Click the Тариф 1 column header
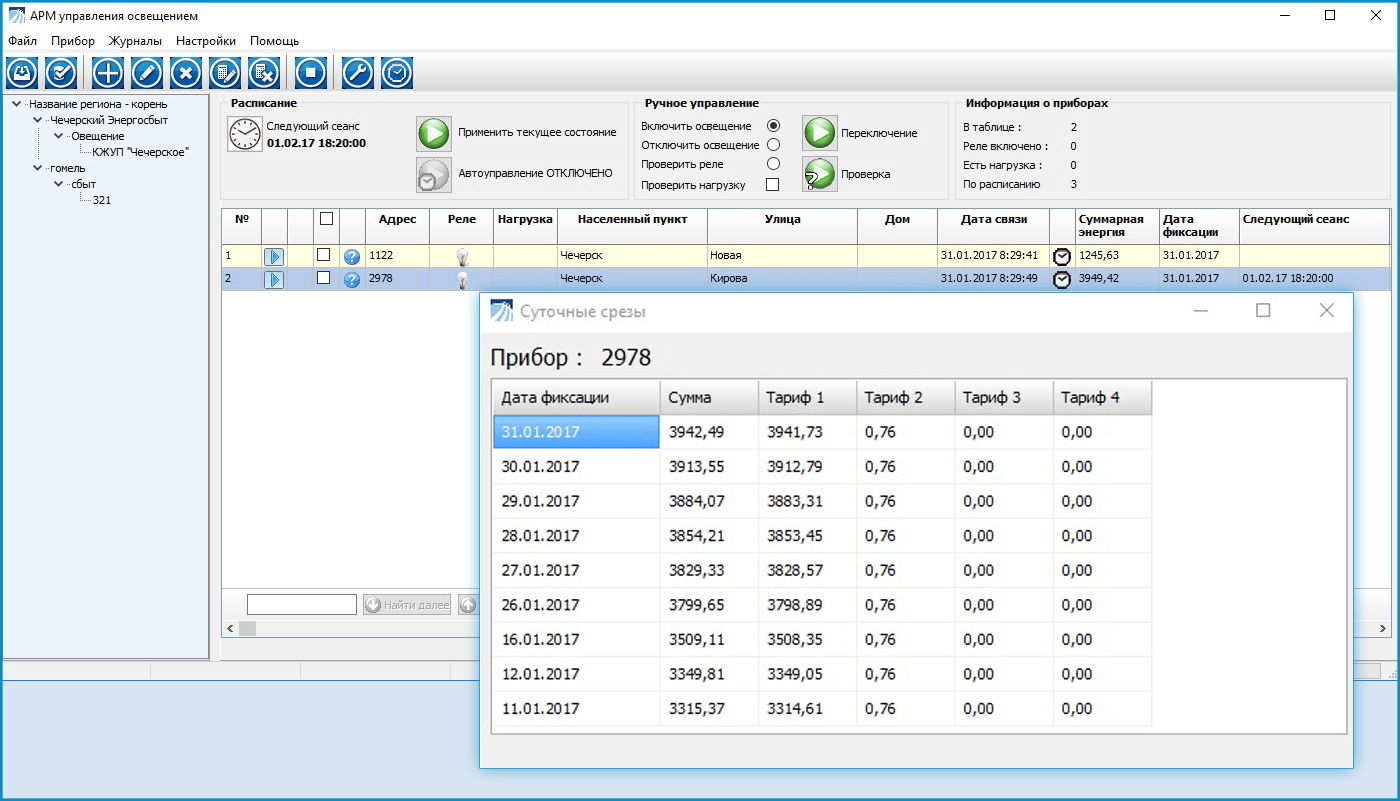Viewport: 1400px width, 801px height. pos(807,397)
